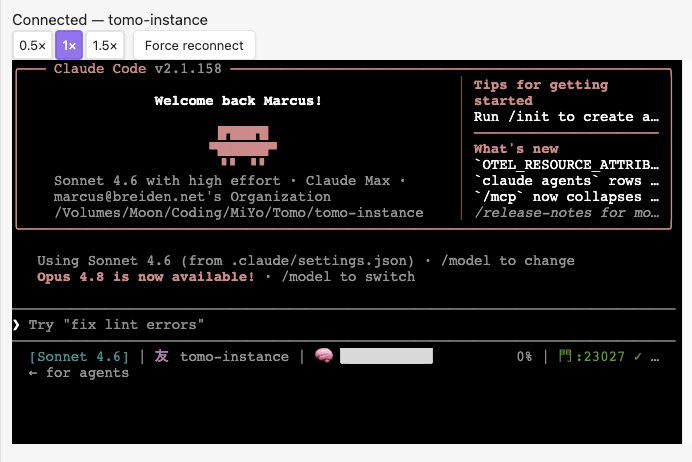Click the context usage progress bar
Viewport: 692px width, 462px height.
pos(386,356)
